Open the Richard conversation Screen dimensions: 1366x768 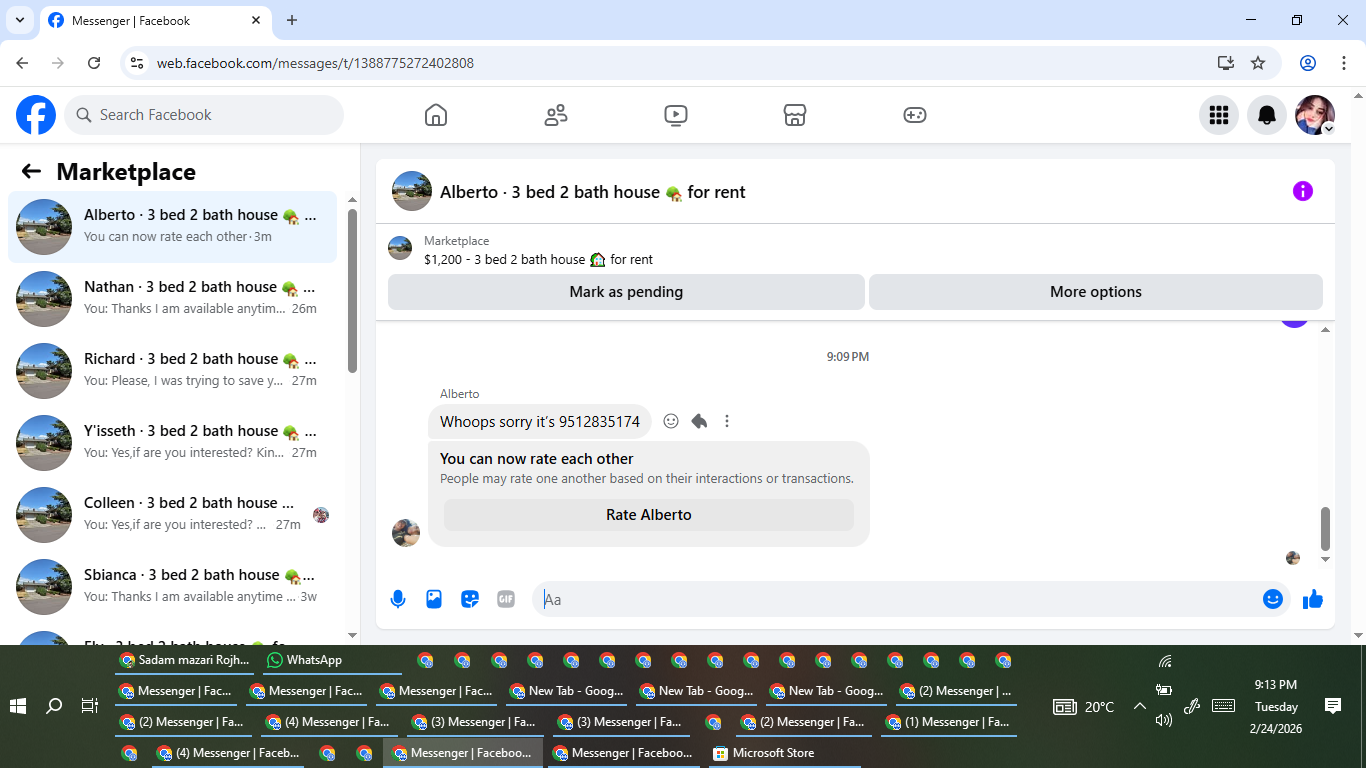click(173, 371)
